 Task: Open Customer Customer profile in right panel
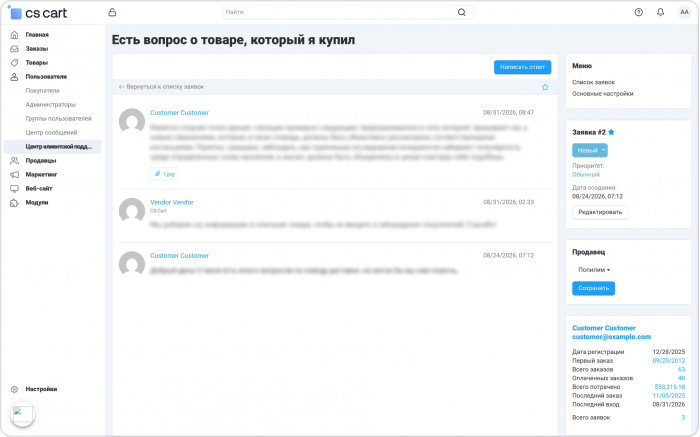pos(604,328)
